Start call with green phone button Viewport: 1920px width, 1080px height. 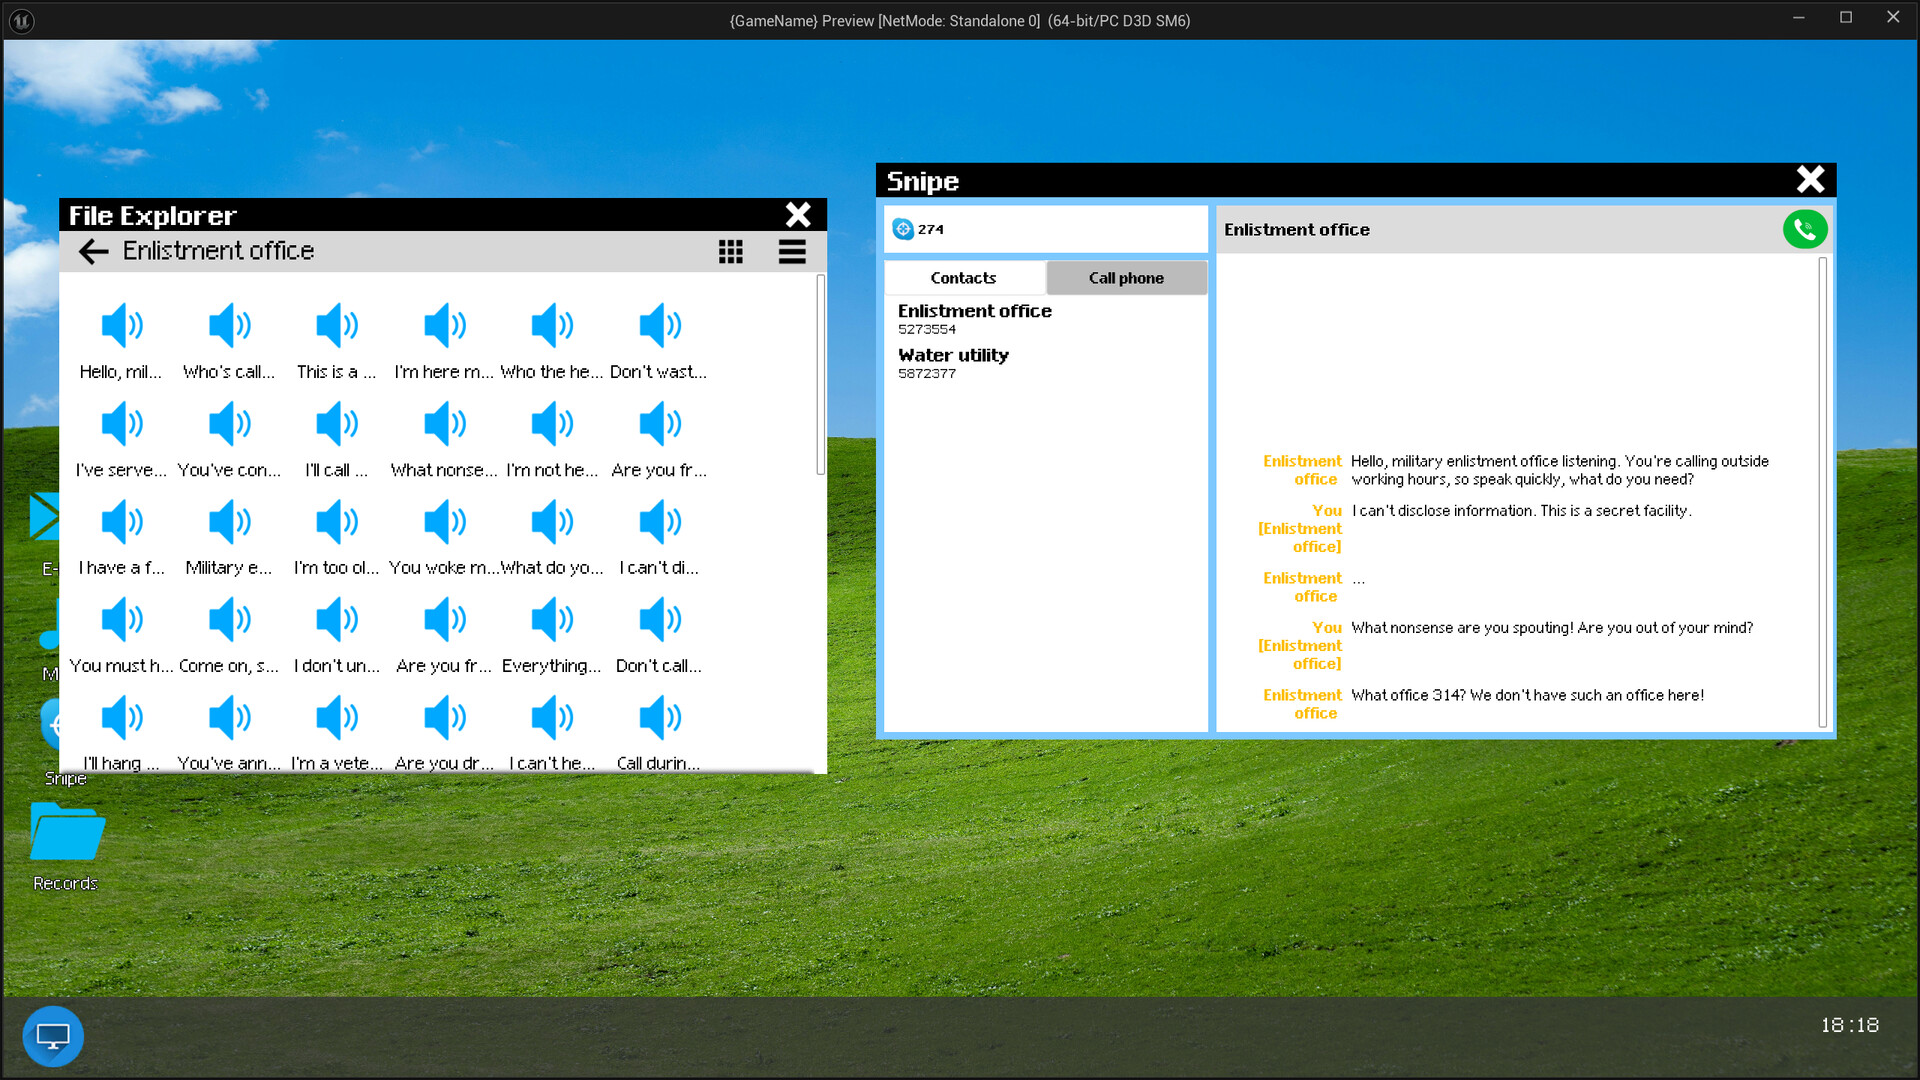tap(1805, 229)
